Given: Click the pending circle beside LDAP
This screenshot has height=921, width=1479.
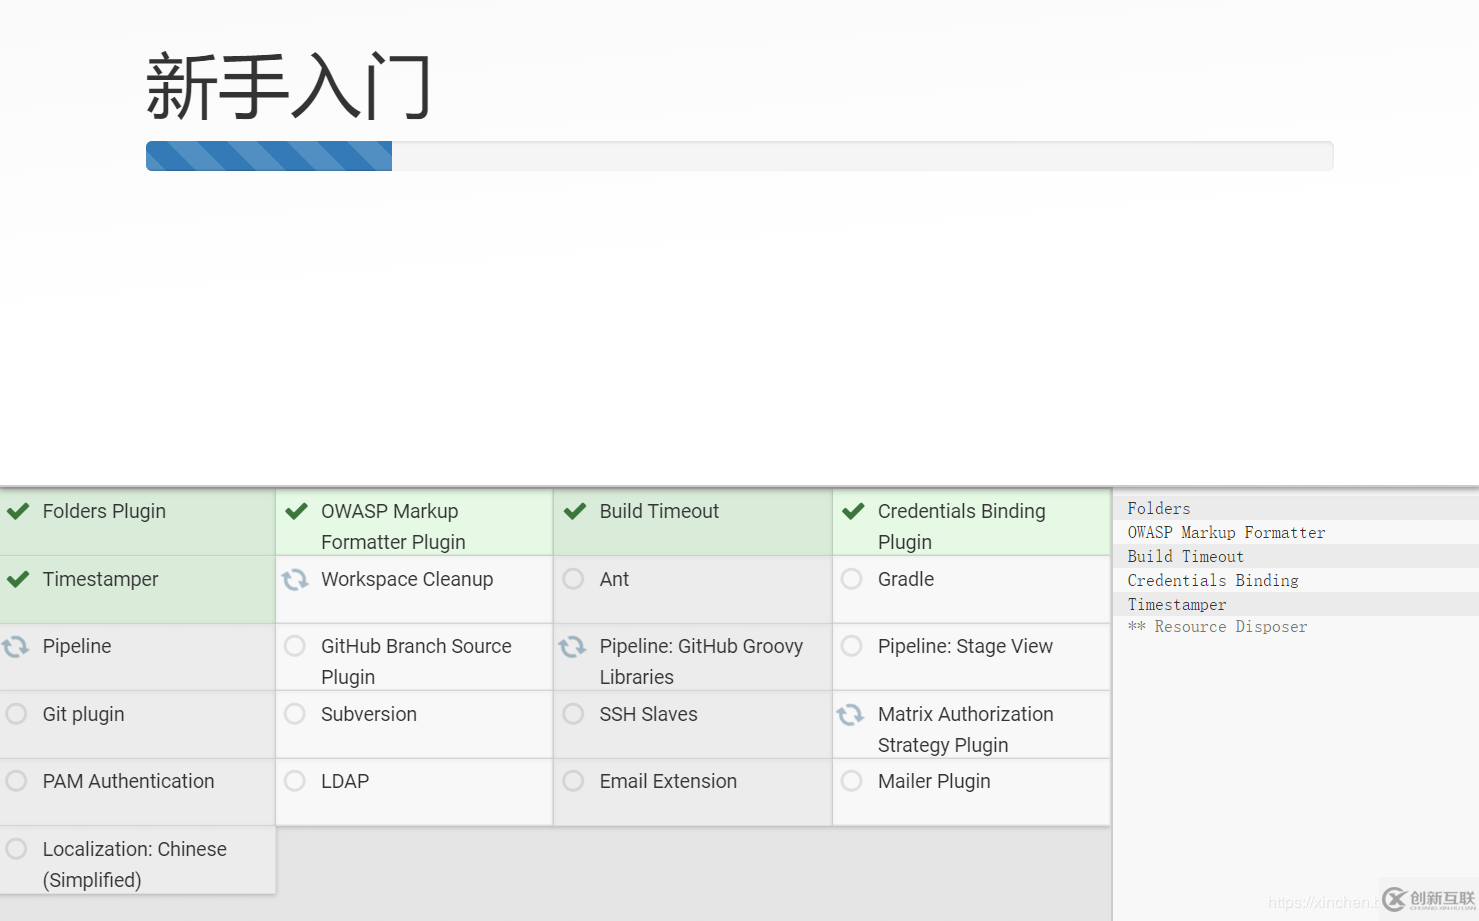Looking at the screenshot, I should (295, 781).
